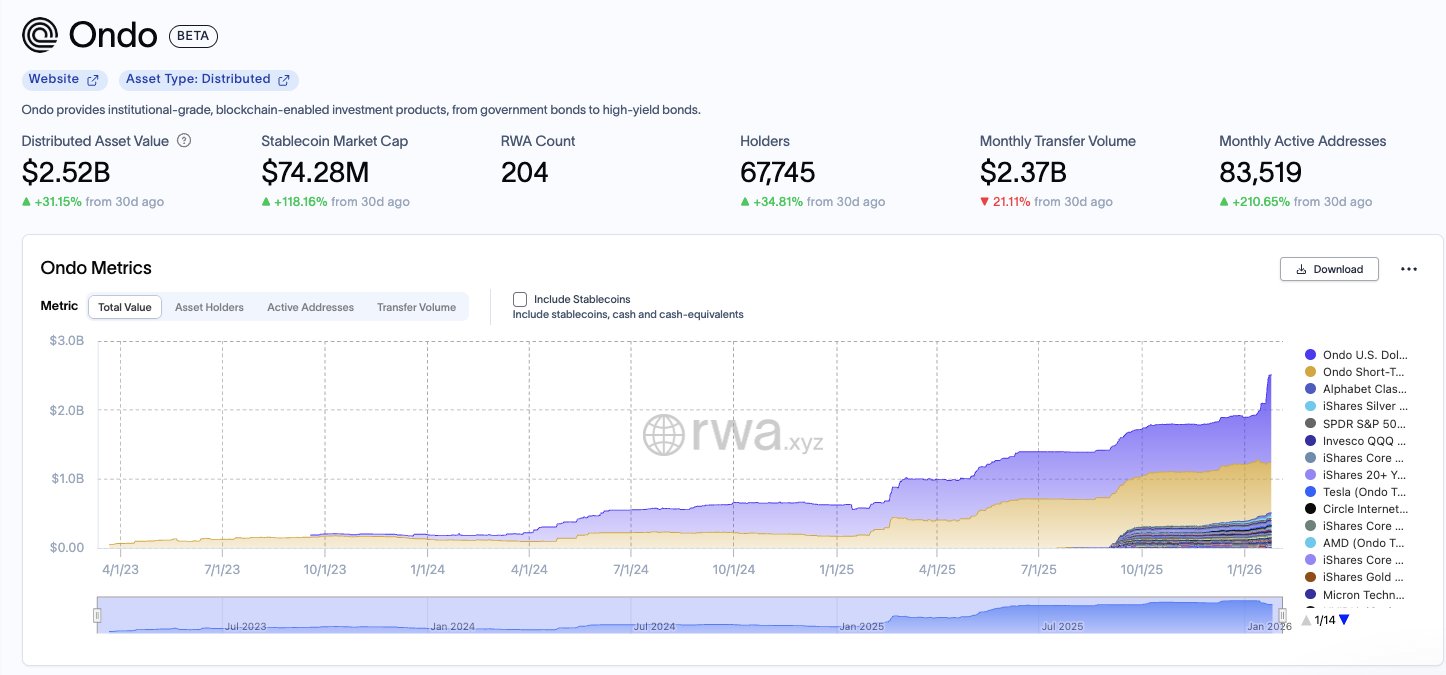Download the Ondo Metrics chart data
This screenshot has width=1446, height=675.
pyautogui.click(x=1329, y=269)
